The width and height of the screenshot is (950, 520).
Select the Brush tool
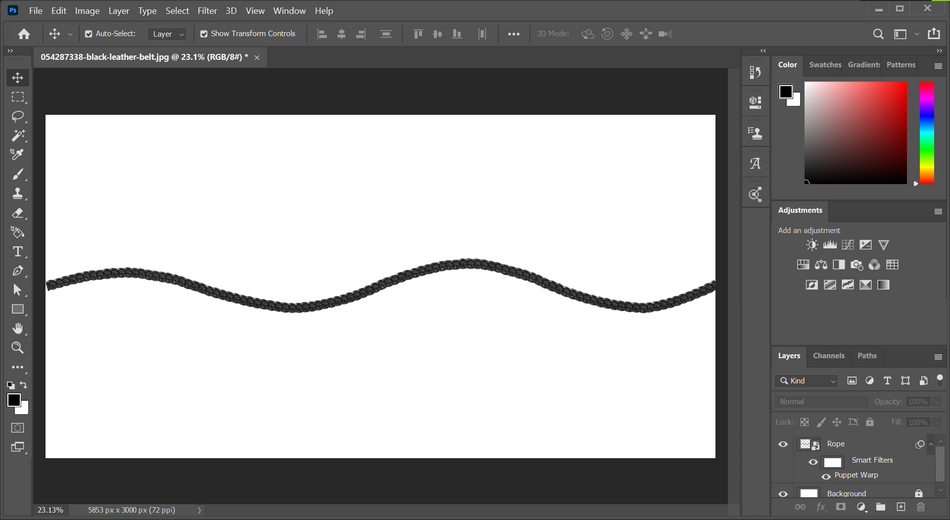(18, 174)
